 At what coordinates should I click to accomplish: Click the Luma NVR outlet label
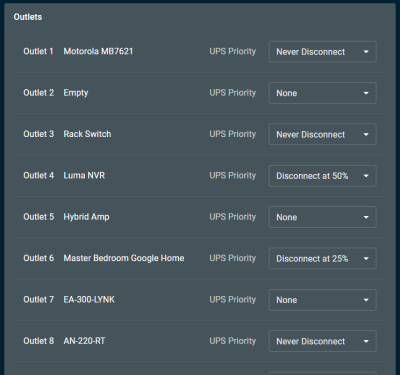coord(84,175)
